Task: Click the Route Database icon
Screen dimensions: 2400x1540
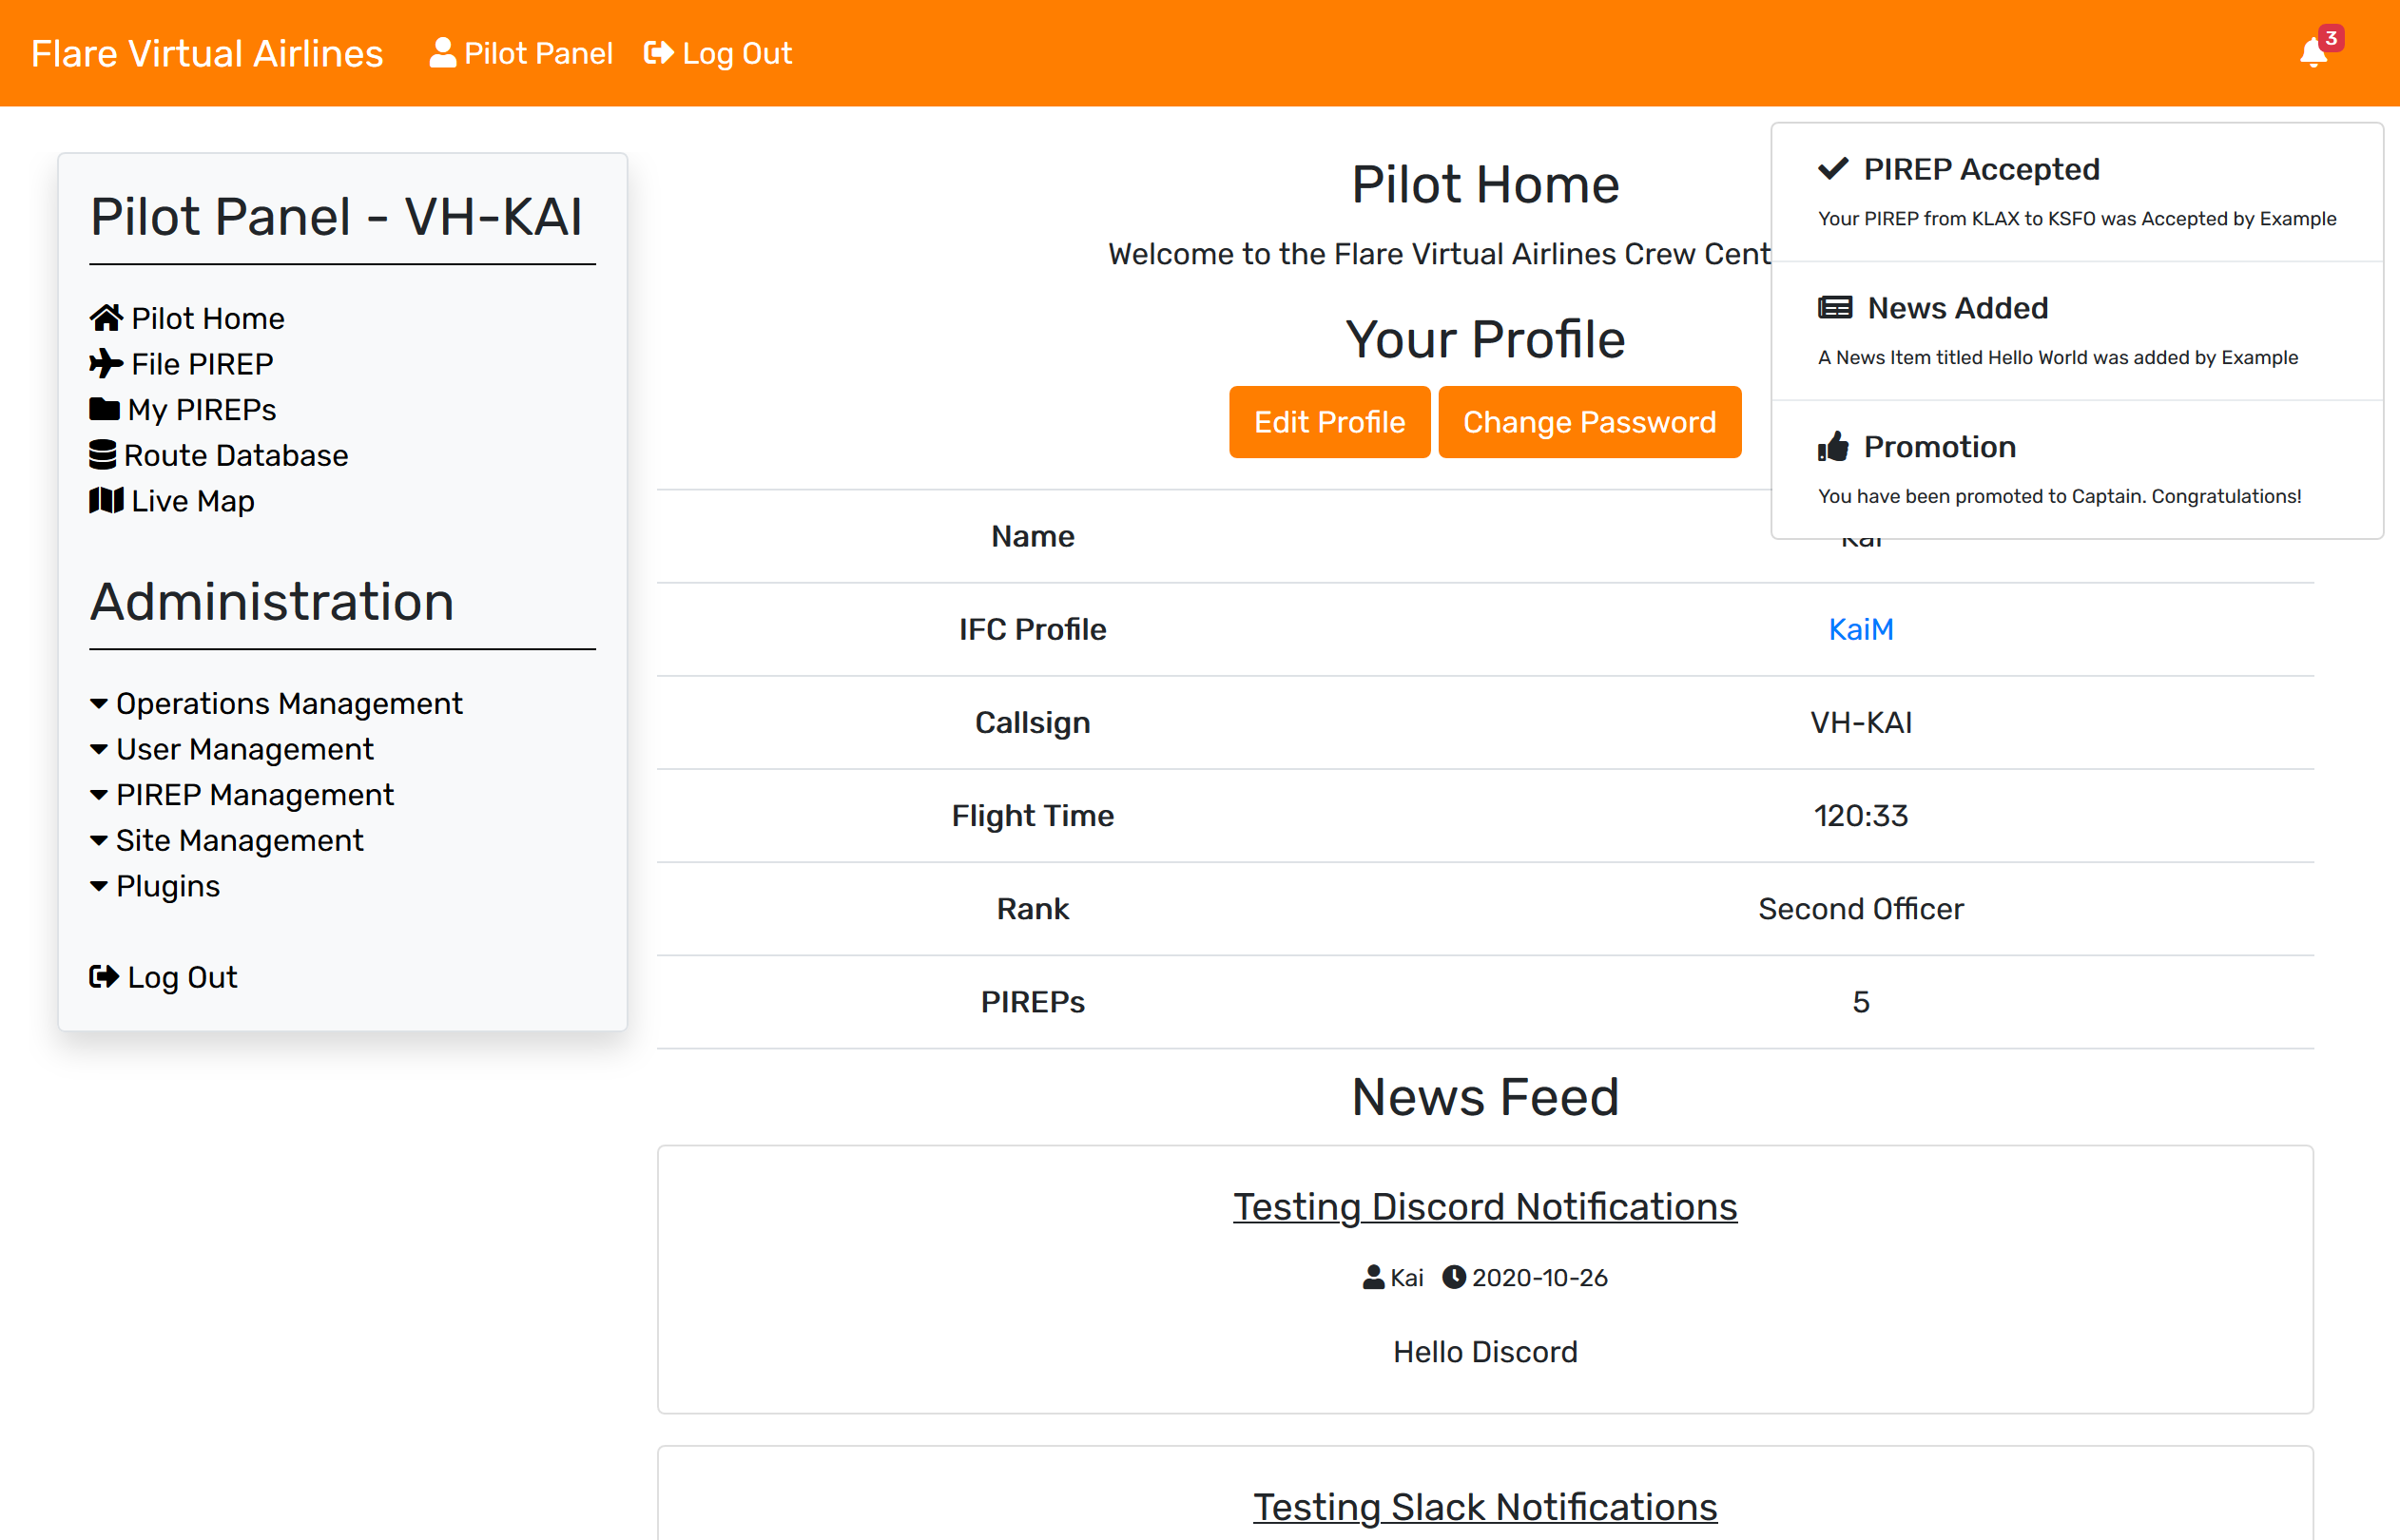Action: pyautogui.click(x=103, y=455)
